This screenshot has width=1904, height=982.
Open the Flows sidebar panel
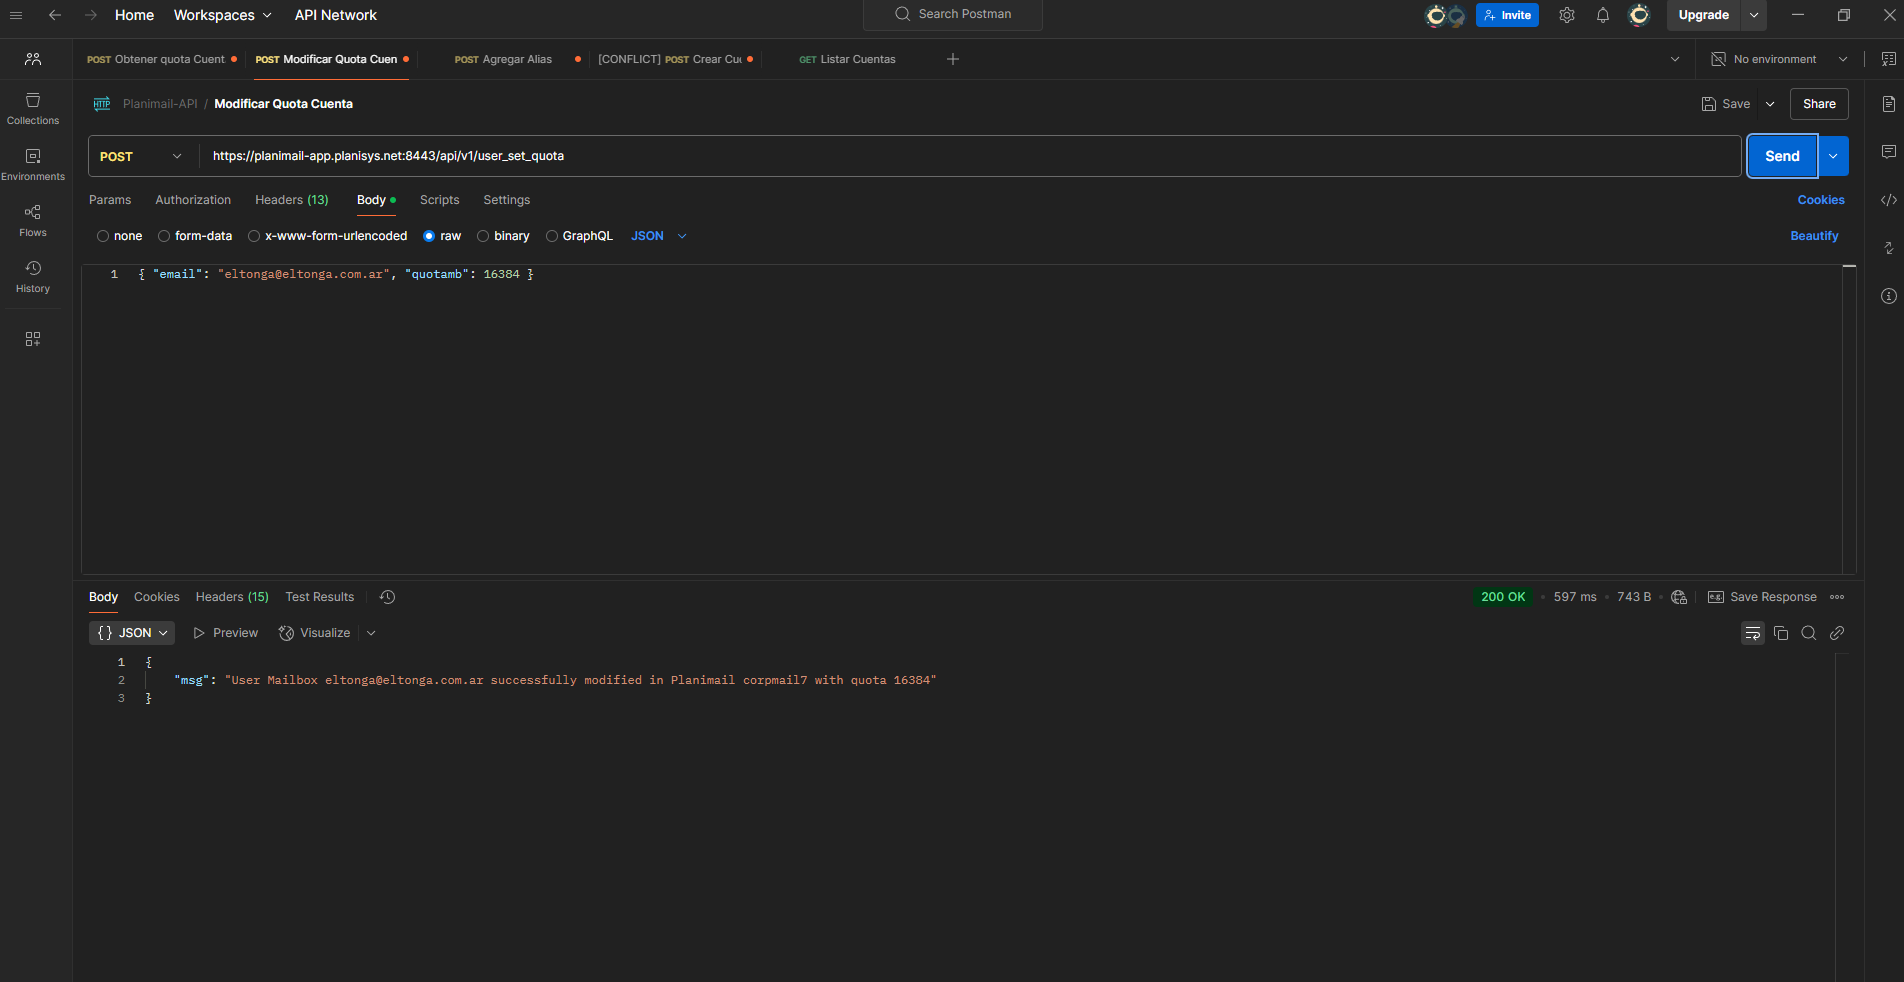click(x=33, y=221)
